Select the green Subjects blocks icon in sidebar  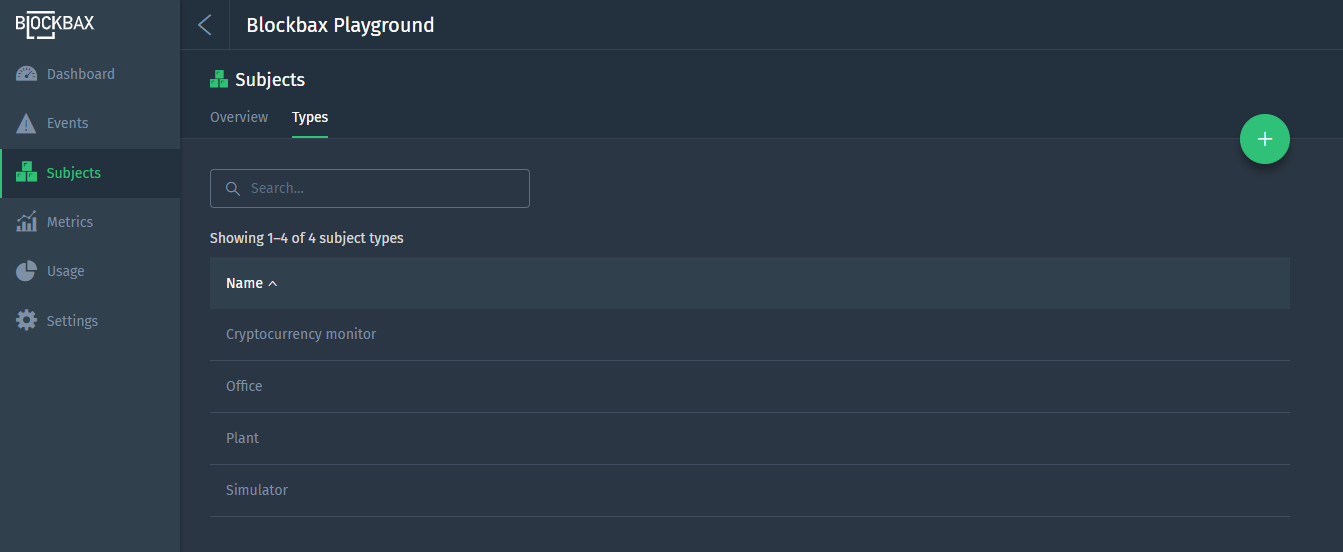point(27,173)
